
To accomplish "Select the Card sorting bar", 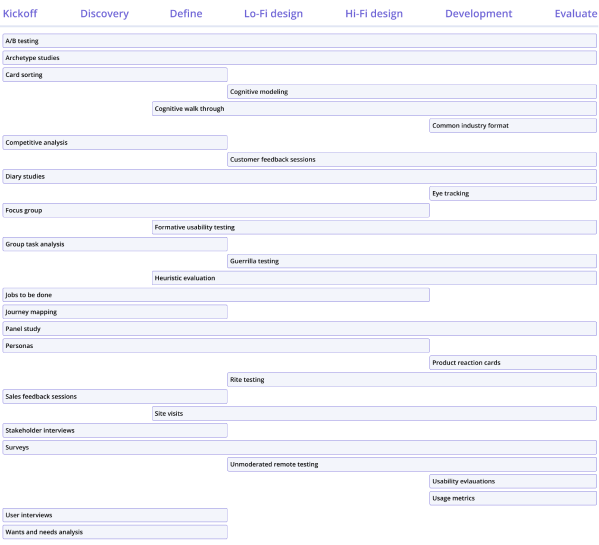I will click(115, 75).
